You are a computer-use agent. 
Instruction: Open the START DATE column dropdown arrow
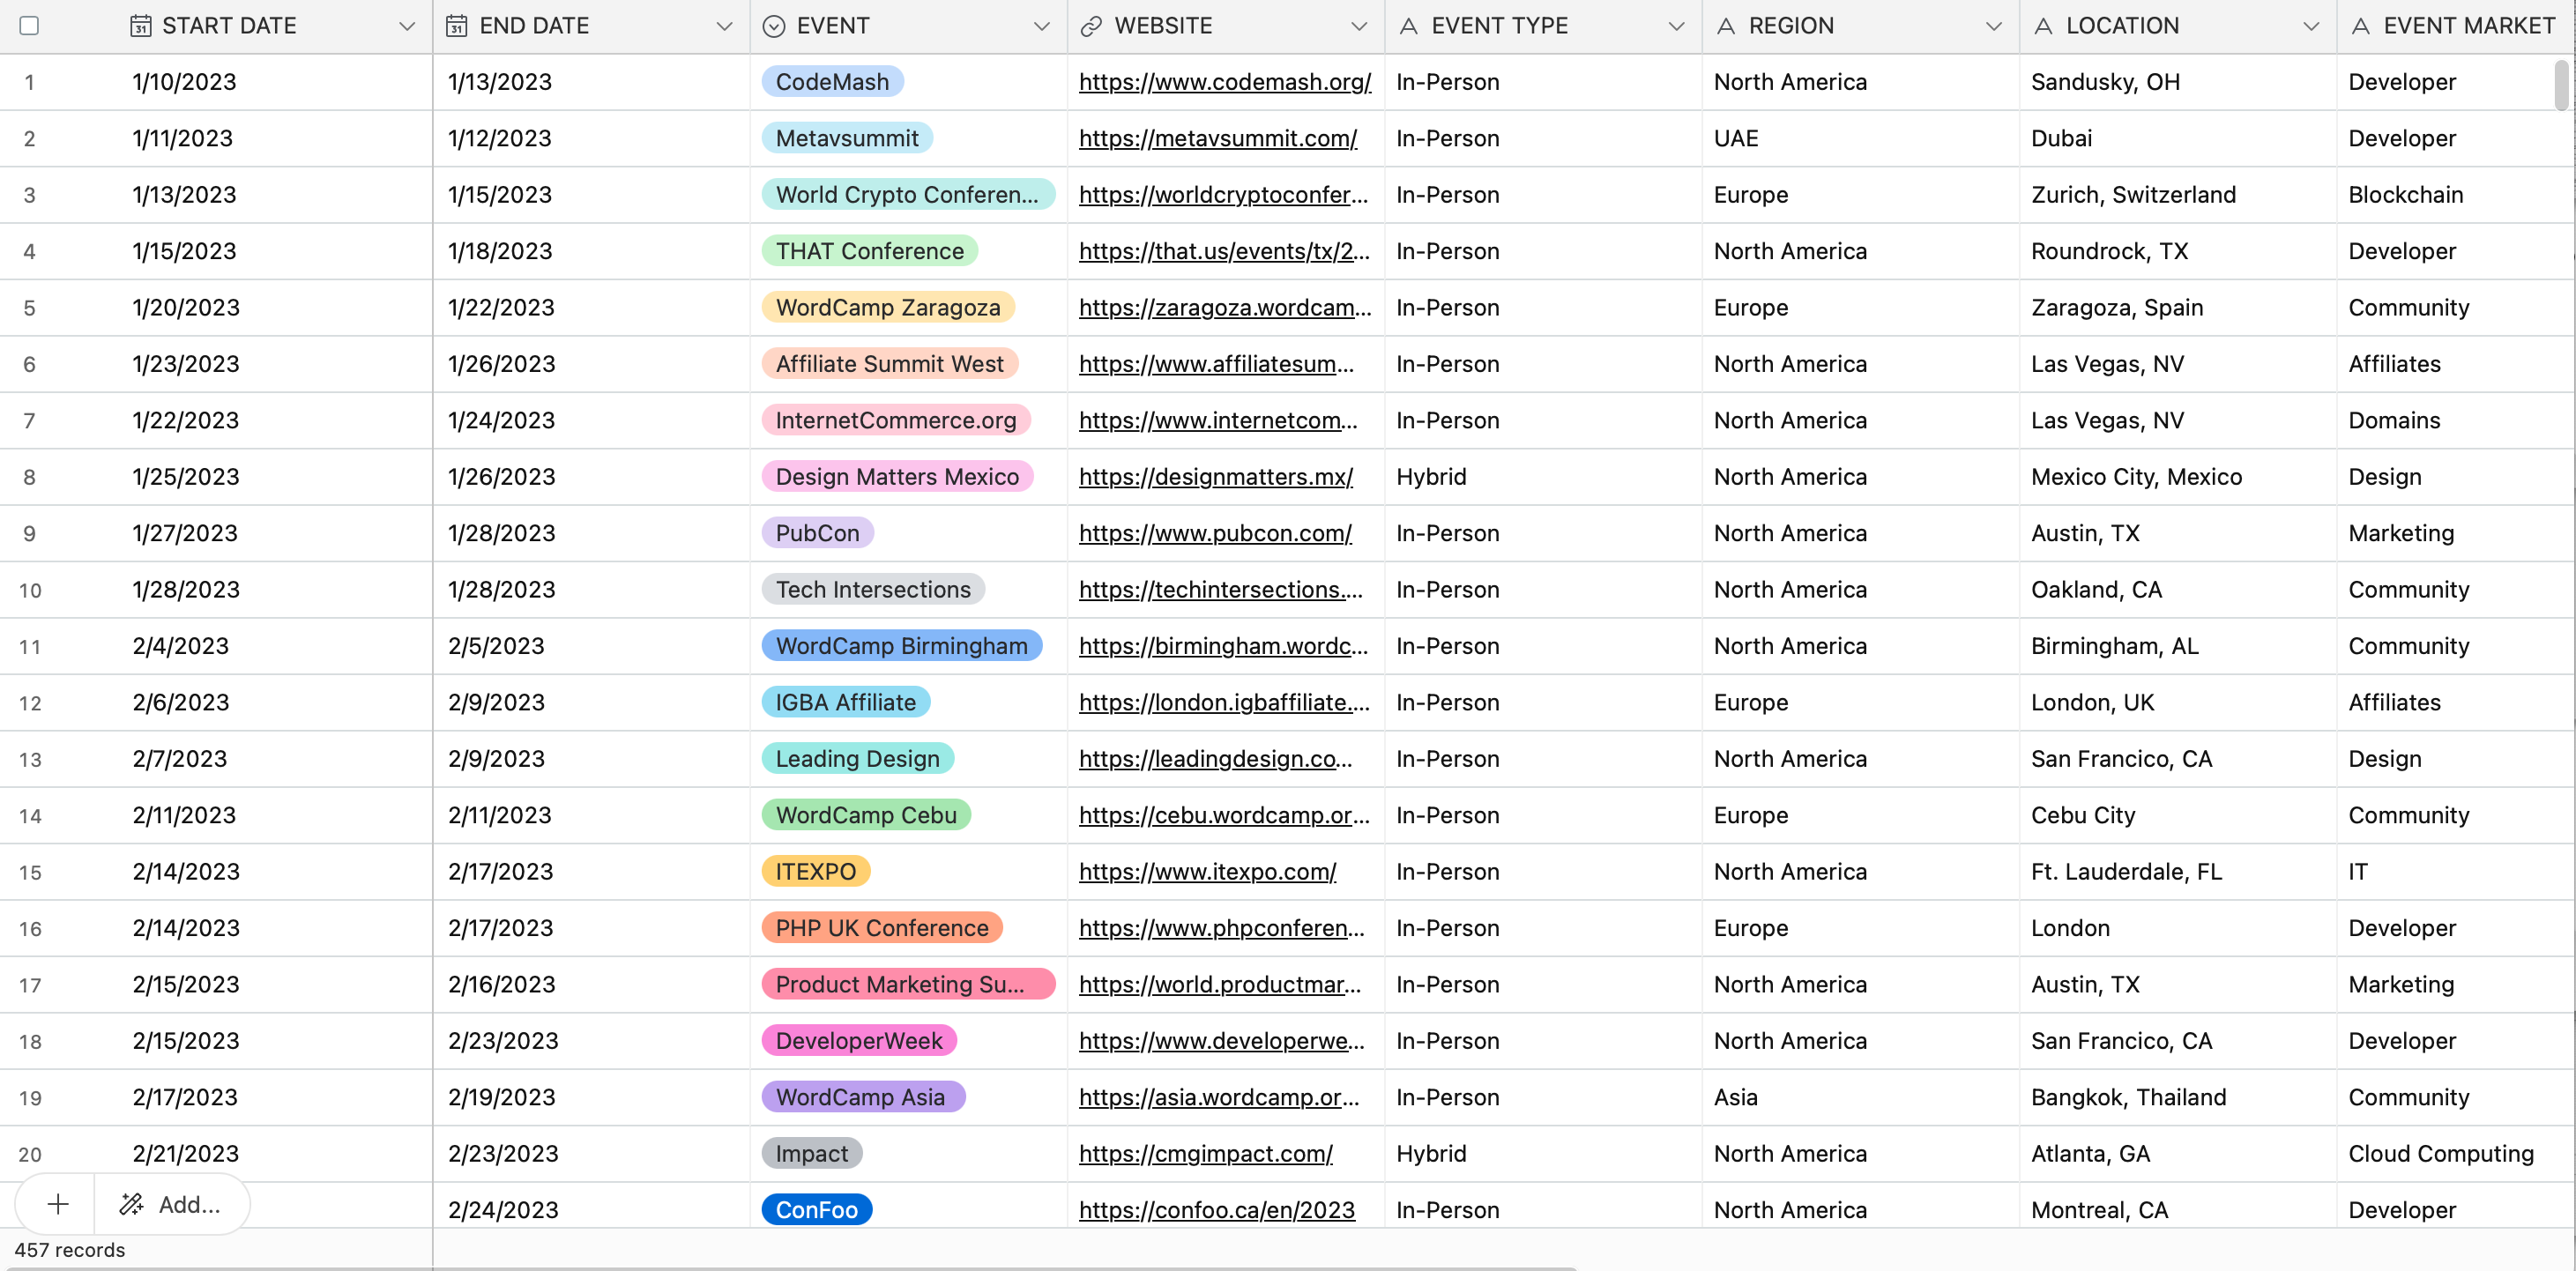point(407,27)
